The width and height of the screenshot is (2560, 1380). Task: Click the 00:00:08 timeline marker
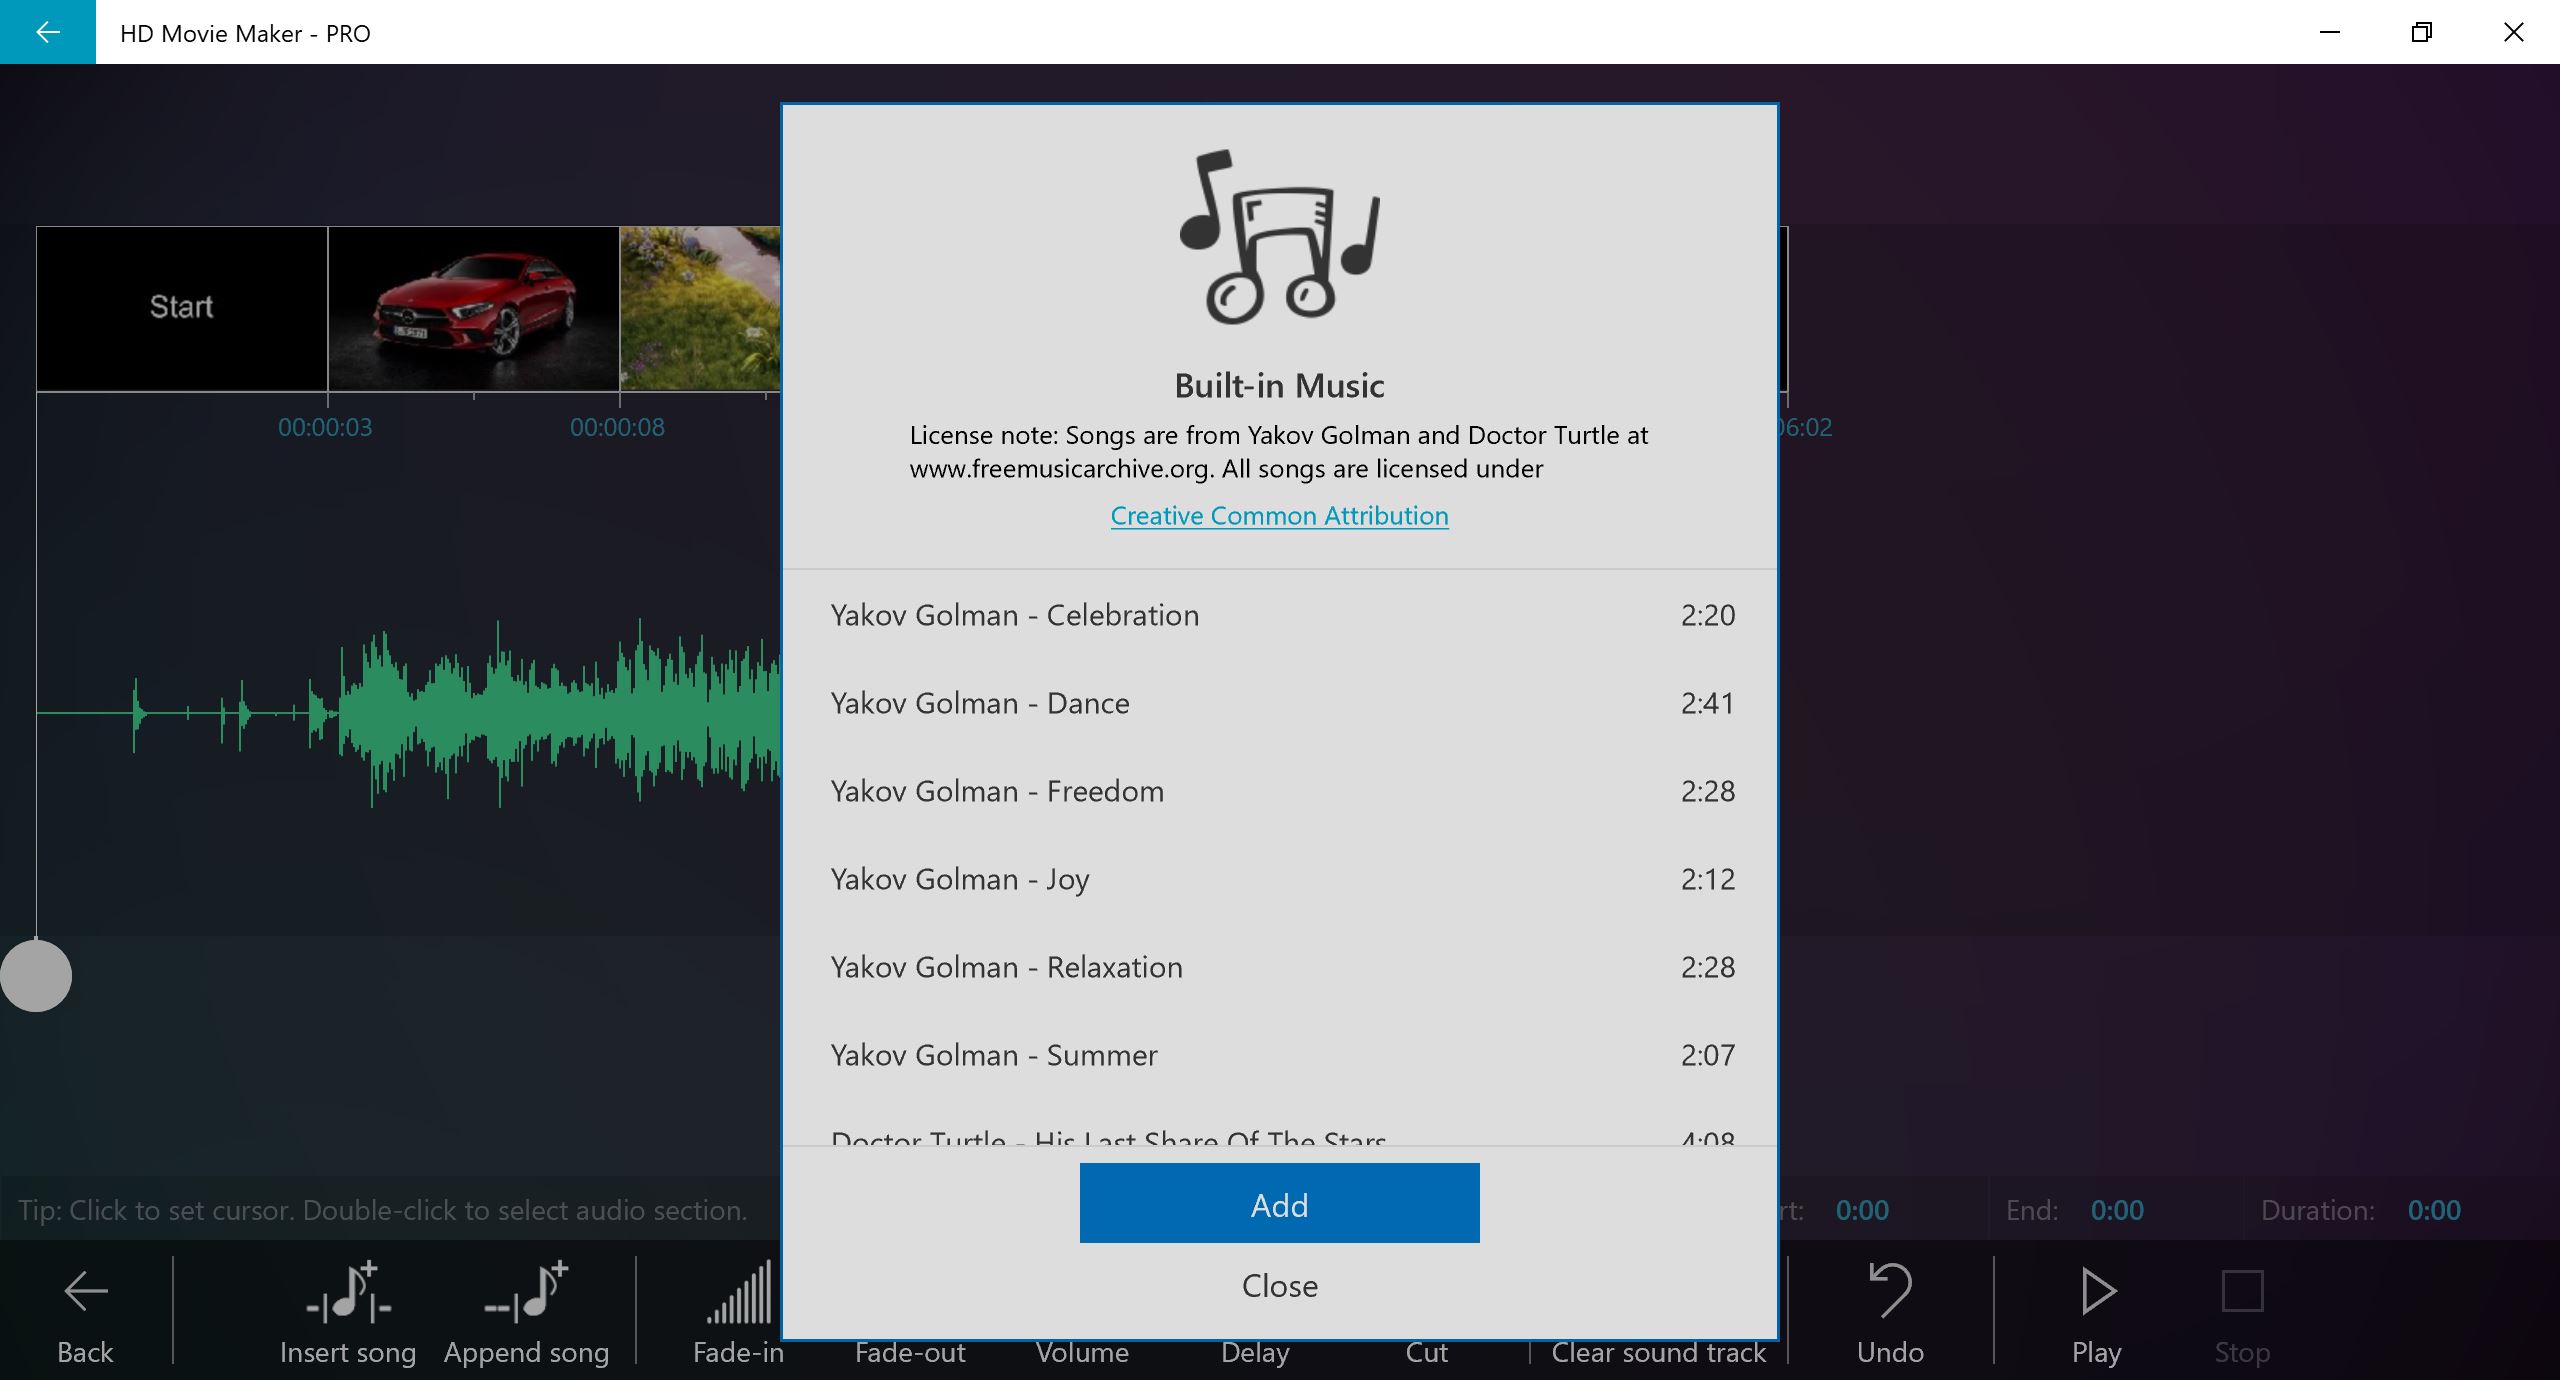point(617,427)
